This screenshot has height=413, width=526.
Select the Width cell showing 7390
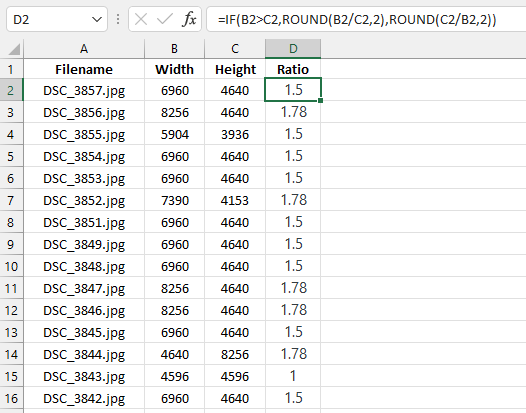coord(174,200)
